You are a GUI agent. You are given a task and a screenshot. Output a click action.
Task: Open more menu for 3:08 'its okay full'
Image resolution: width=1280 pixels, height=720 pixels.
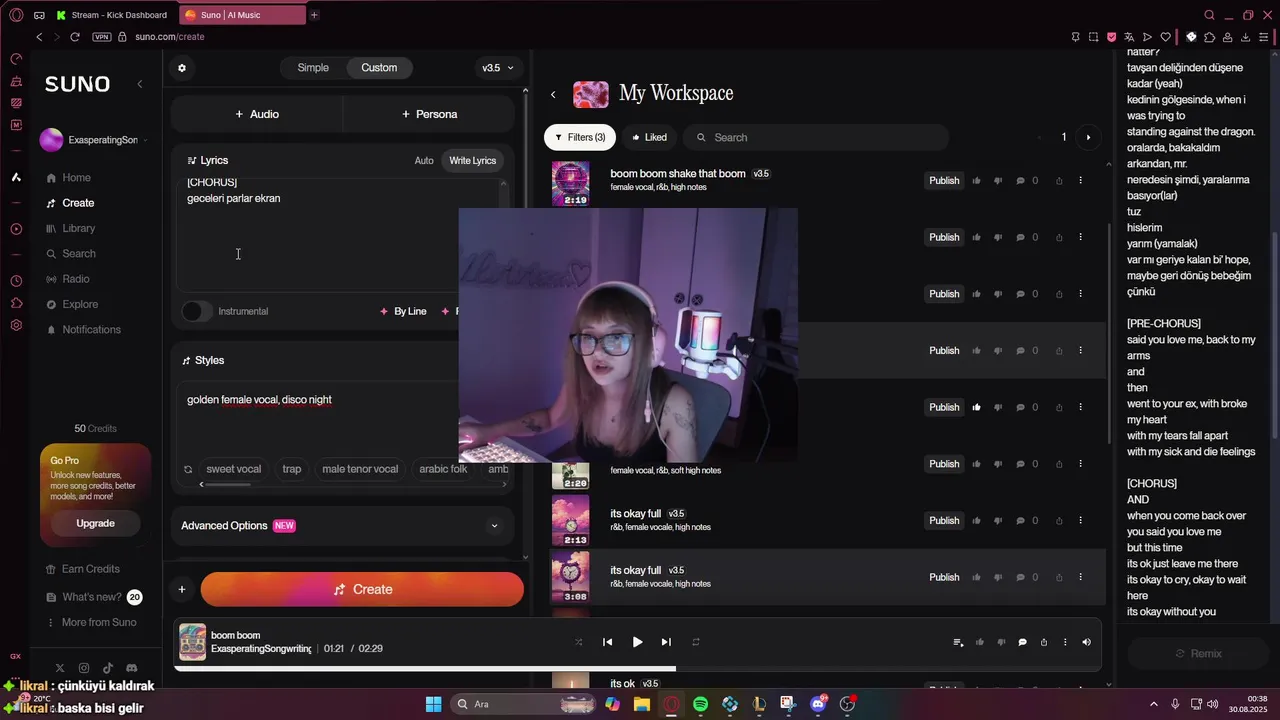pyautogui.click(x=1080, y=577)
